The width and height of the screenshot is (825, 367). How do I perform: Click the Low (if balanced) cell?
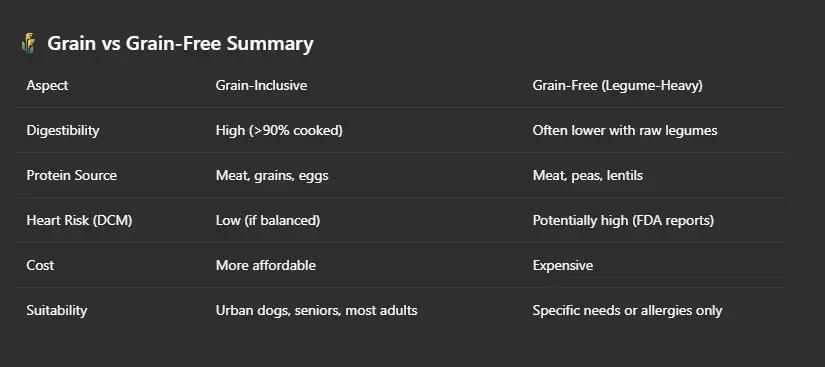coord(268,220)
